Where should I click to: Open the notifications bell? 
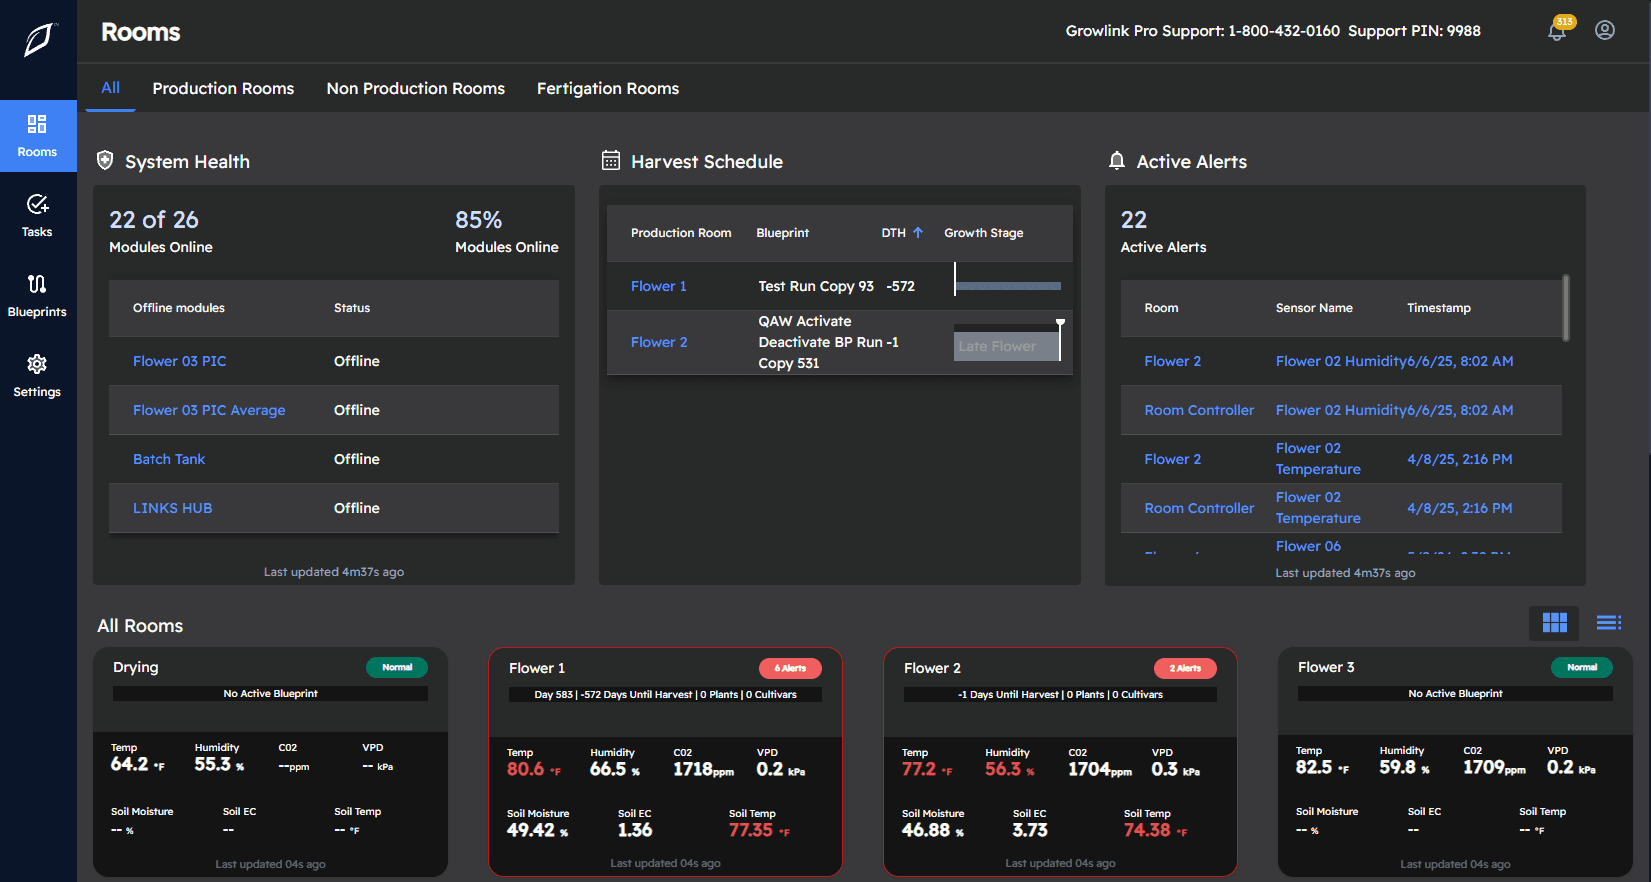point(1557,30)
